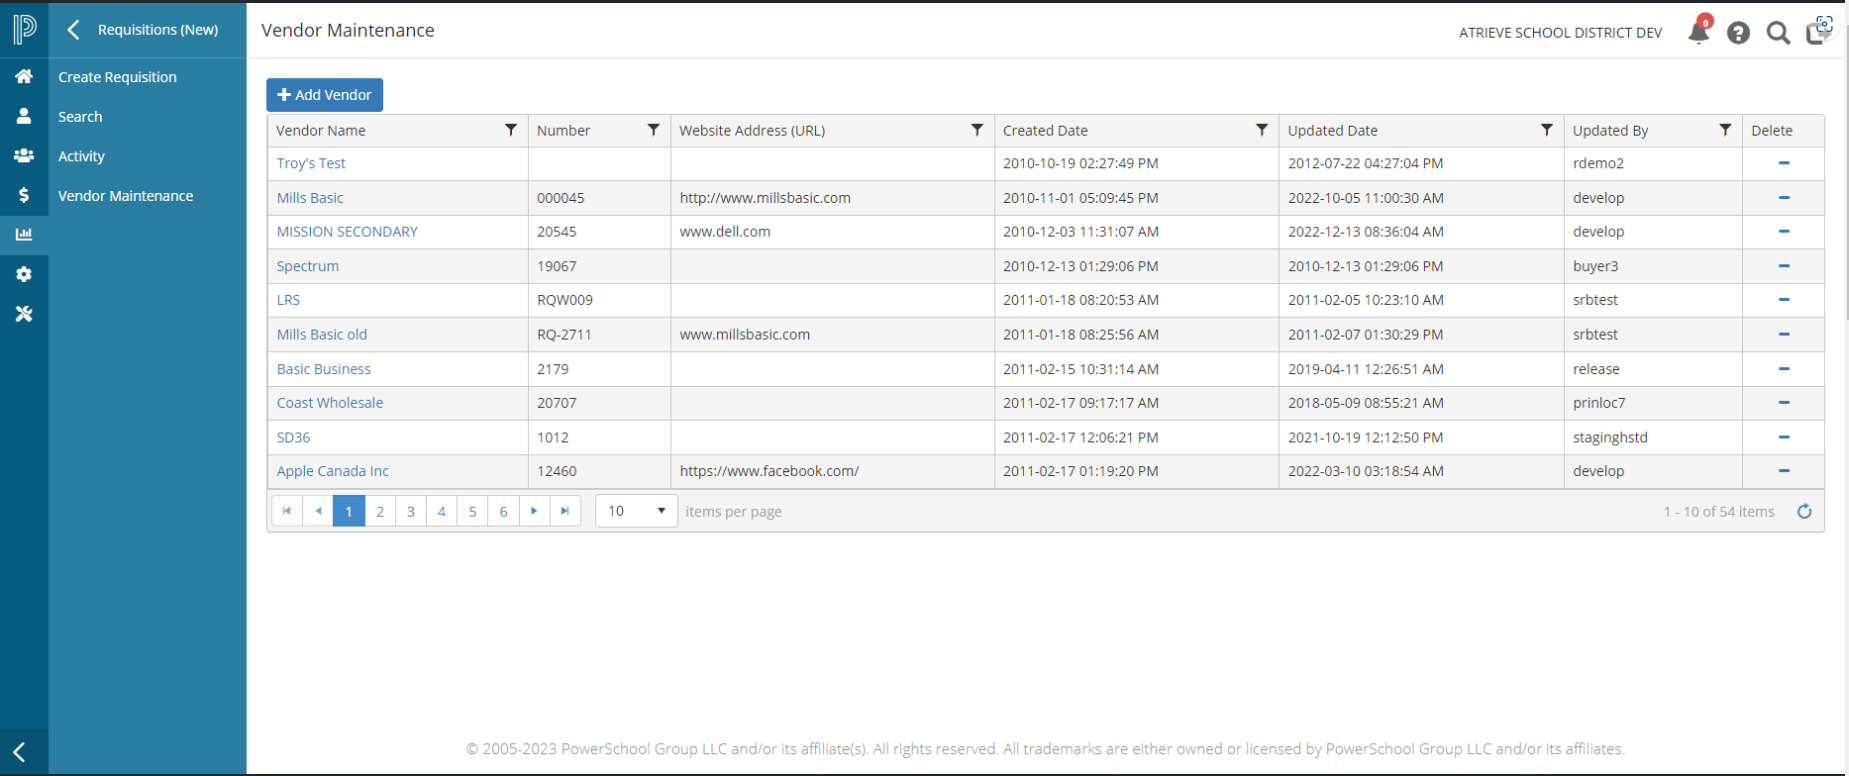This screenshot has width=1849, height=776.
Task: Open Updated By column filter
Action: click(x=1725, y=130)
